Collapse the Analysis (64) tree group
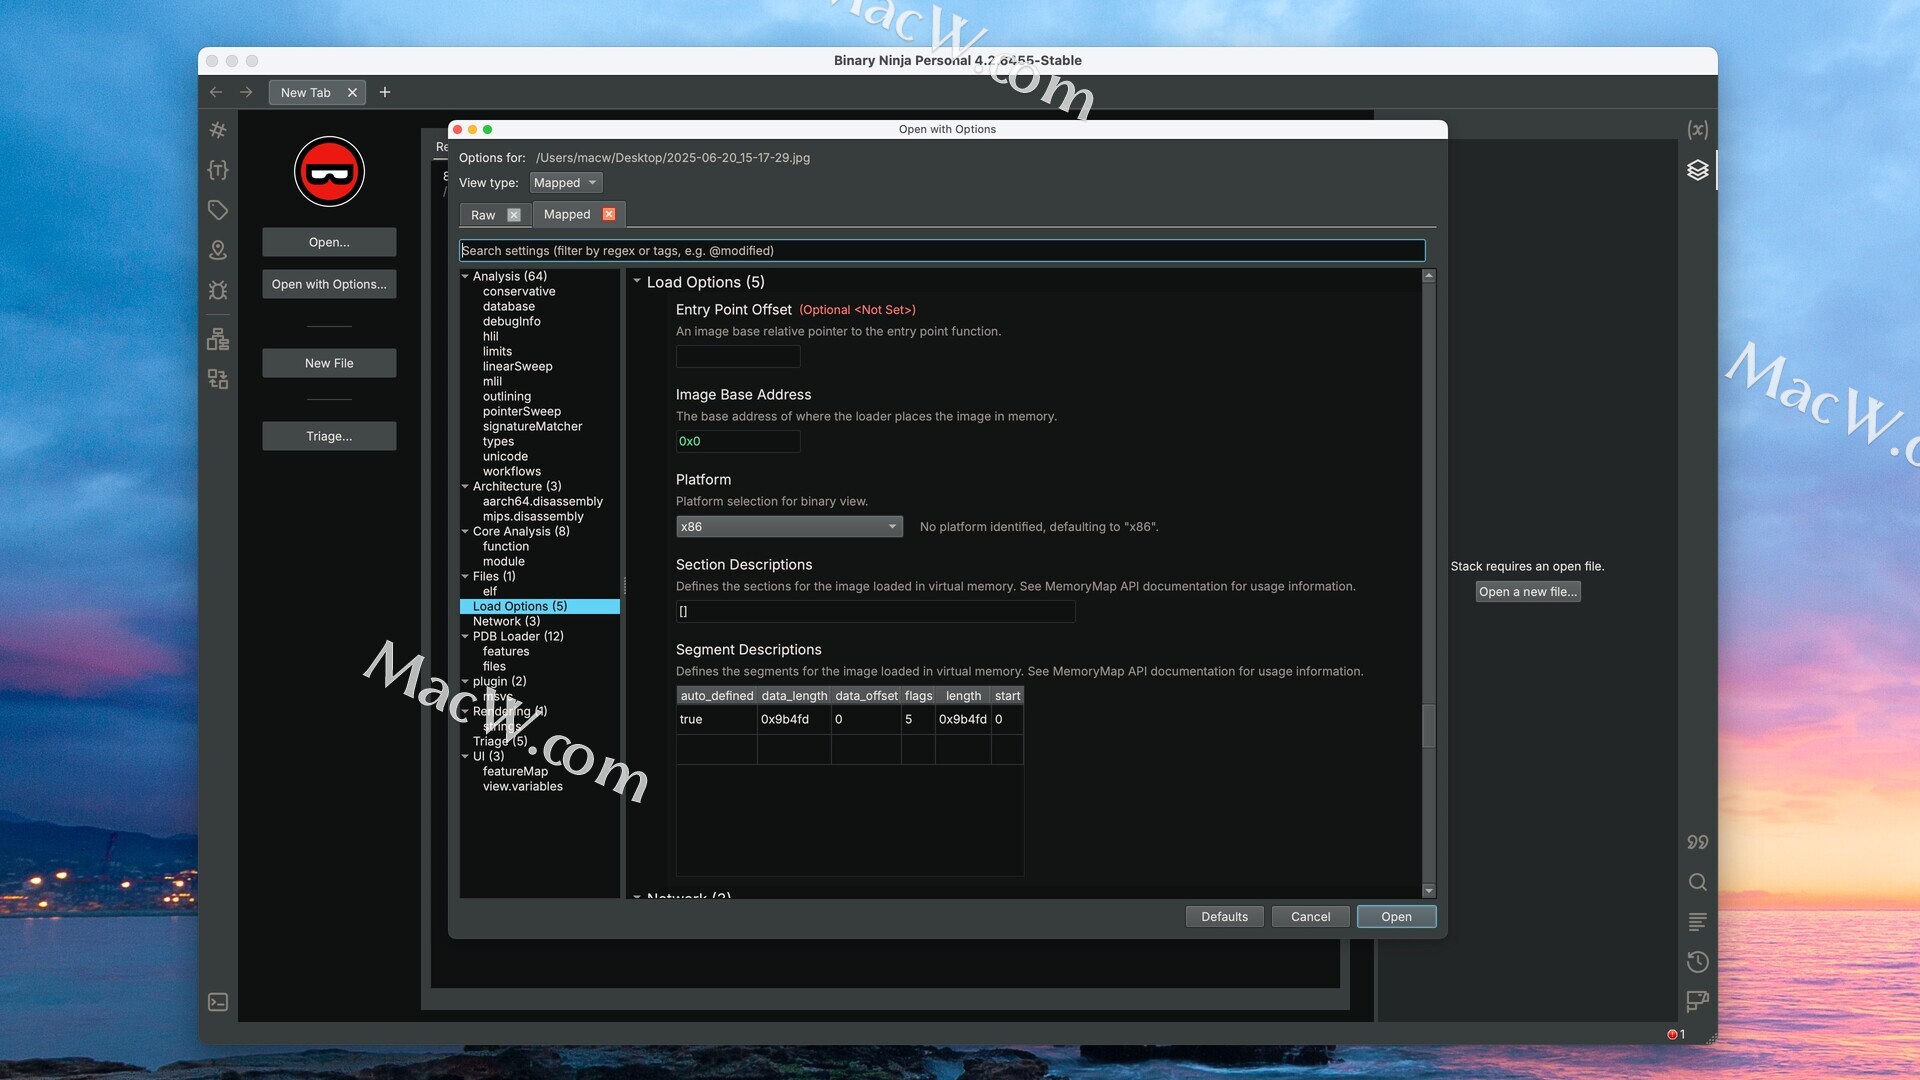 tap(465, 276)
